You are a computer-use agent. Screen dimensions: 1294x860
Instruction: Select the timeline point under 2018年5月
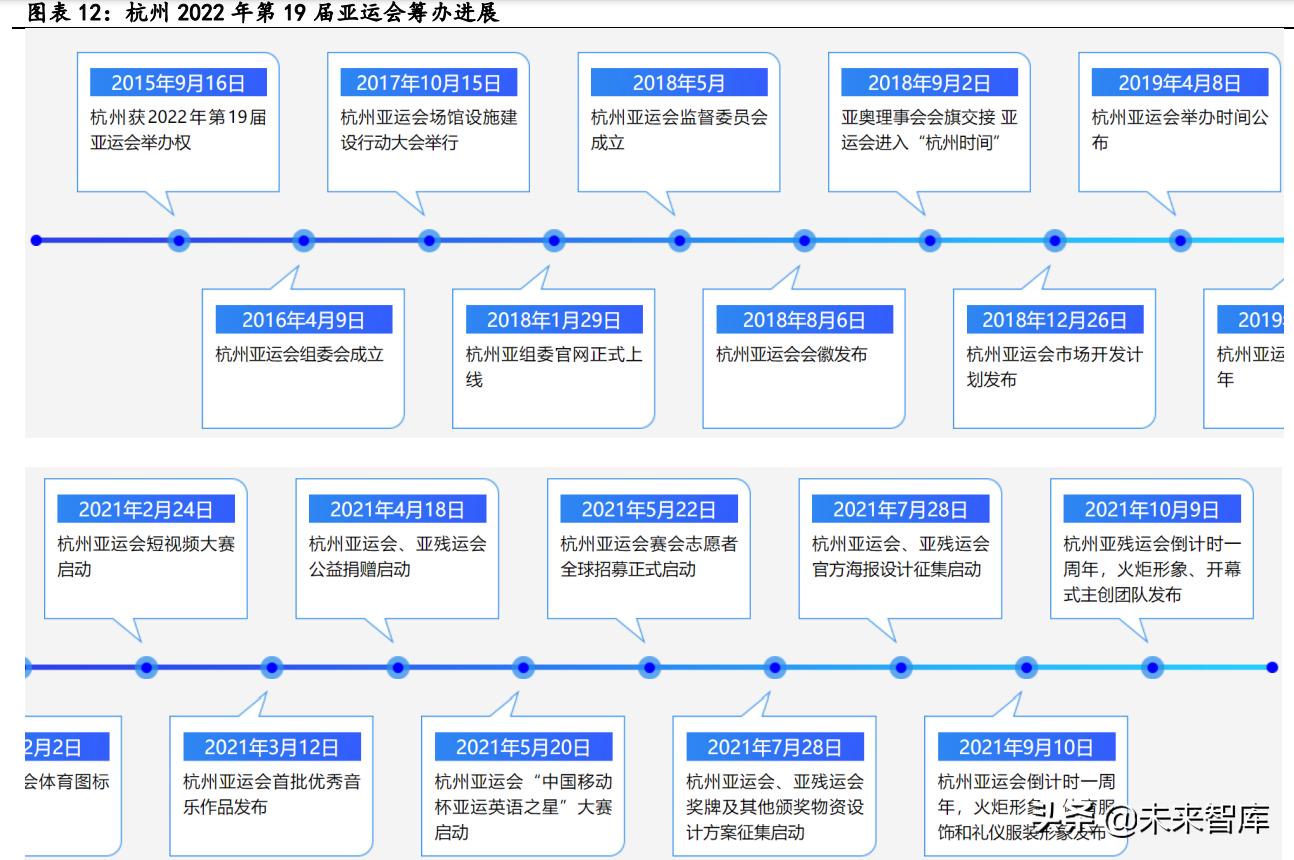tap(679, 240)
